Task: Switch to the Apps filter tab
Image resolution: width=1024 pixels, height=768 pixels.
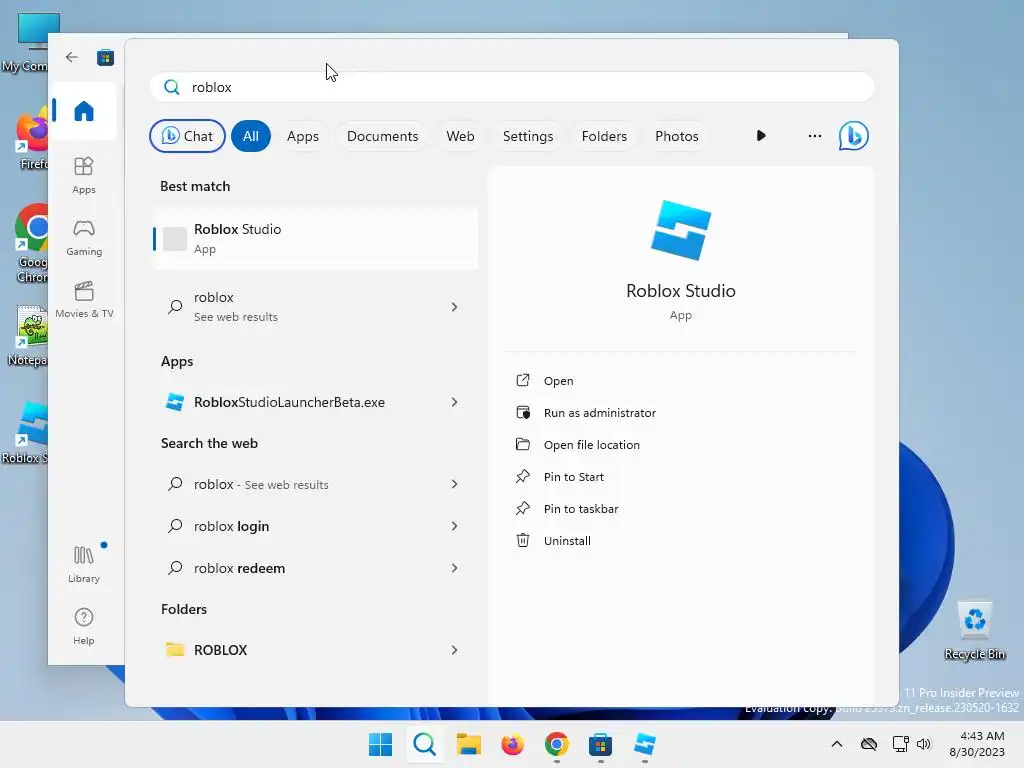Action: pos(303,136)
